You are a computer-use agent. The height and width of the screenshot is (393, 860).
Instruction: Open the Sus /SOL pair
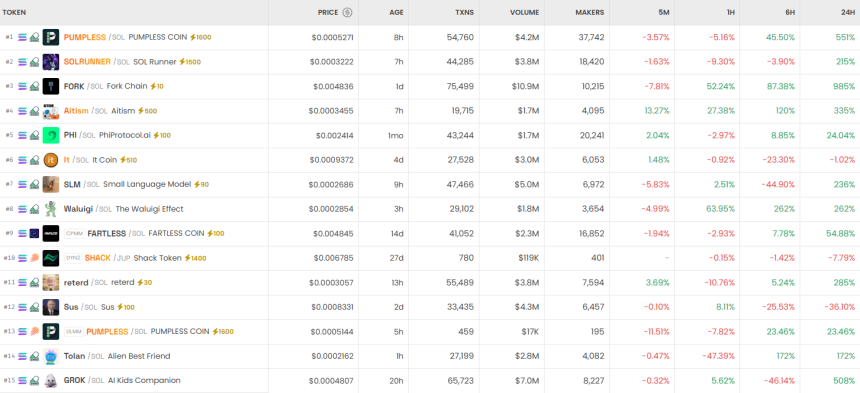click(81, 307)
